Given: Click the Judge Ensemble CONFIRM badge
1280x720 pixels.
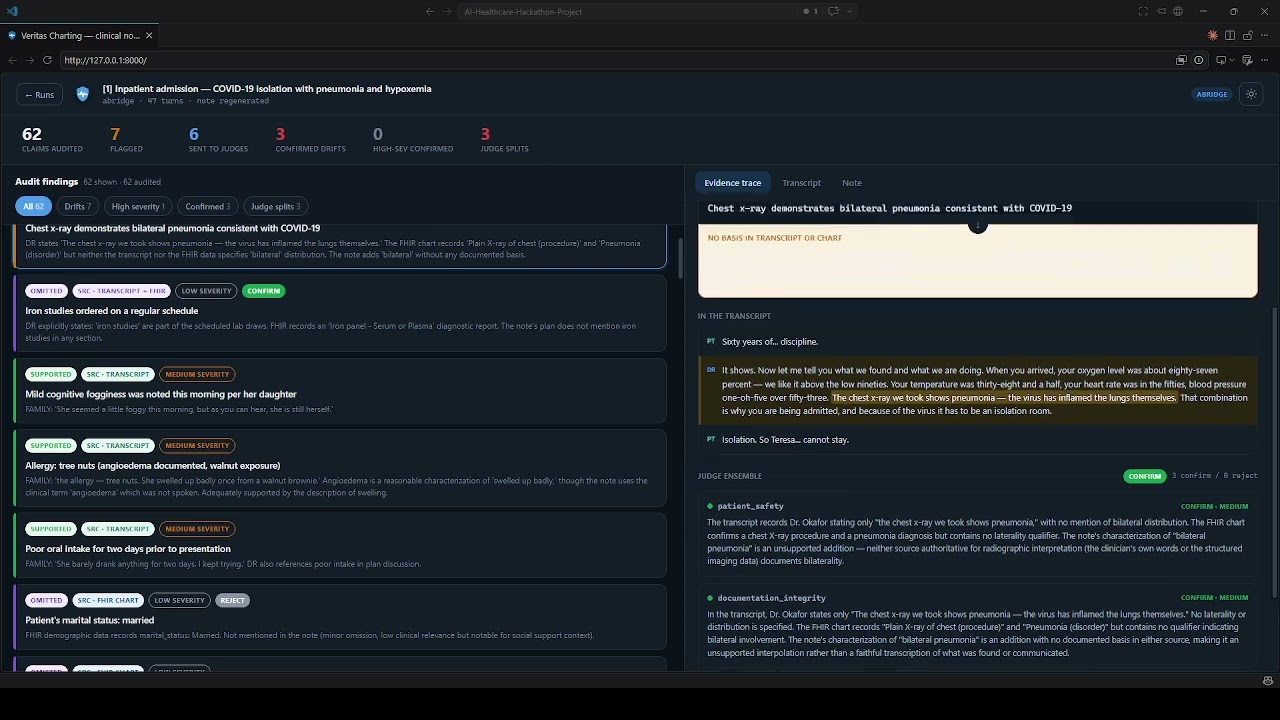Looking at the screenshot, I should click(x=1144, y=476).
